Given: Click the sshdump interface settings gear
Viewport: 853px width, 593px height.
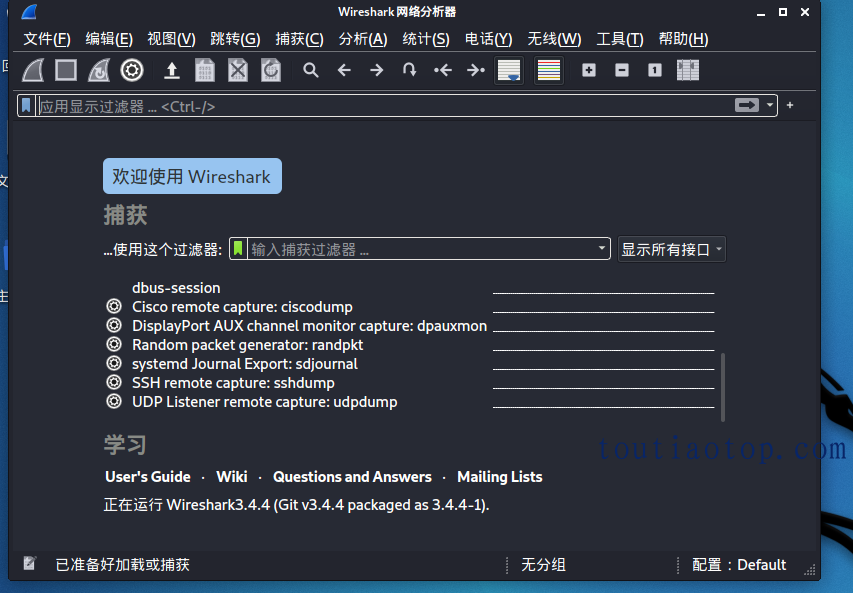Looking at the screenshot, I should click(114, 382).
